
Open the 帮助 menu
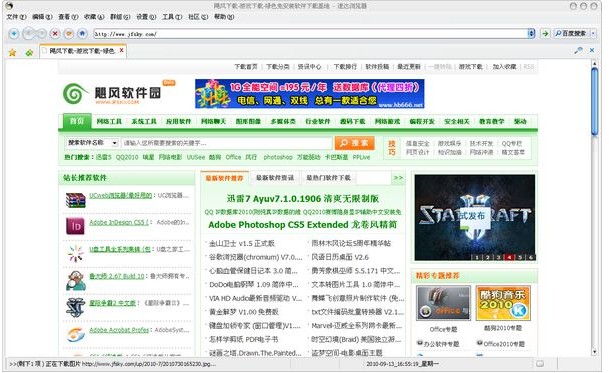point(224,17)
